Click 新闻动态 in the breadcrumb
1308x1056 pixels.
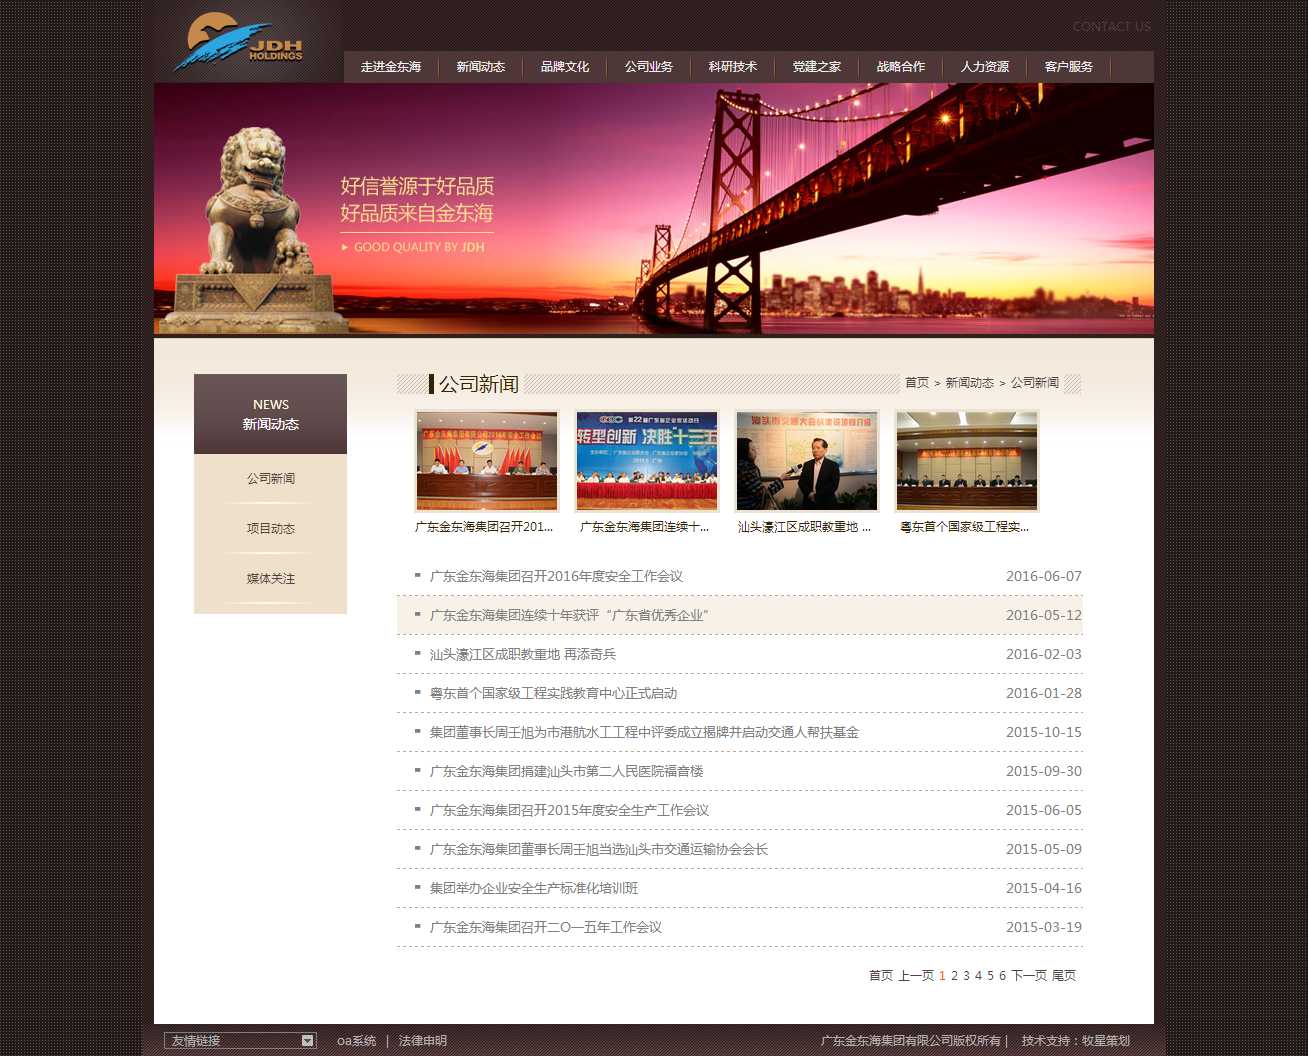click(970, 383)
